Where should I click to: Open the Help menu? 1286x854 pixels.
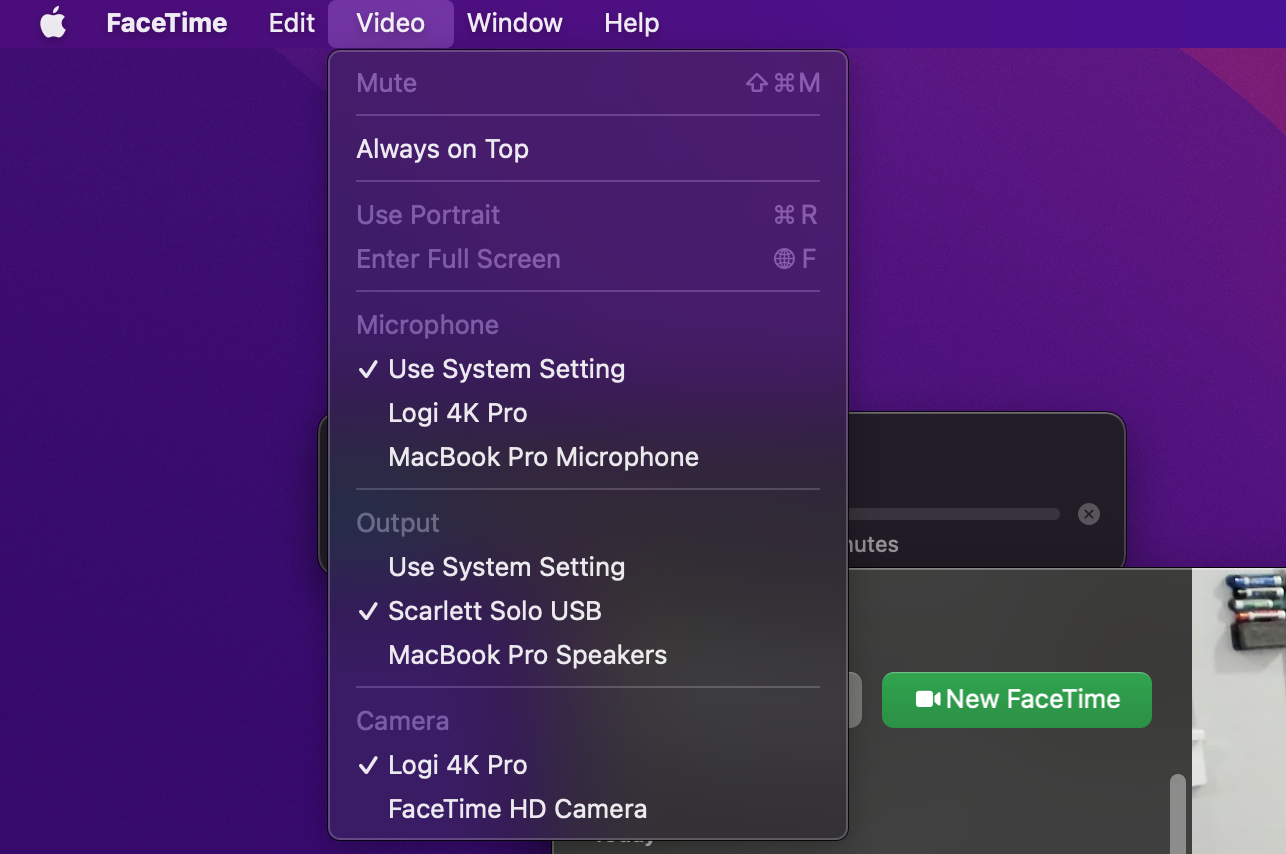[x=631, y=23]
